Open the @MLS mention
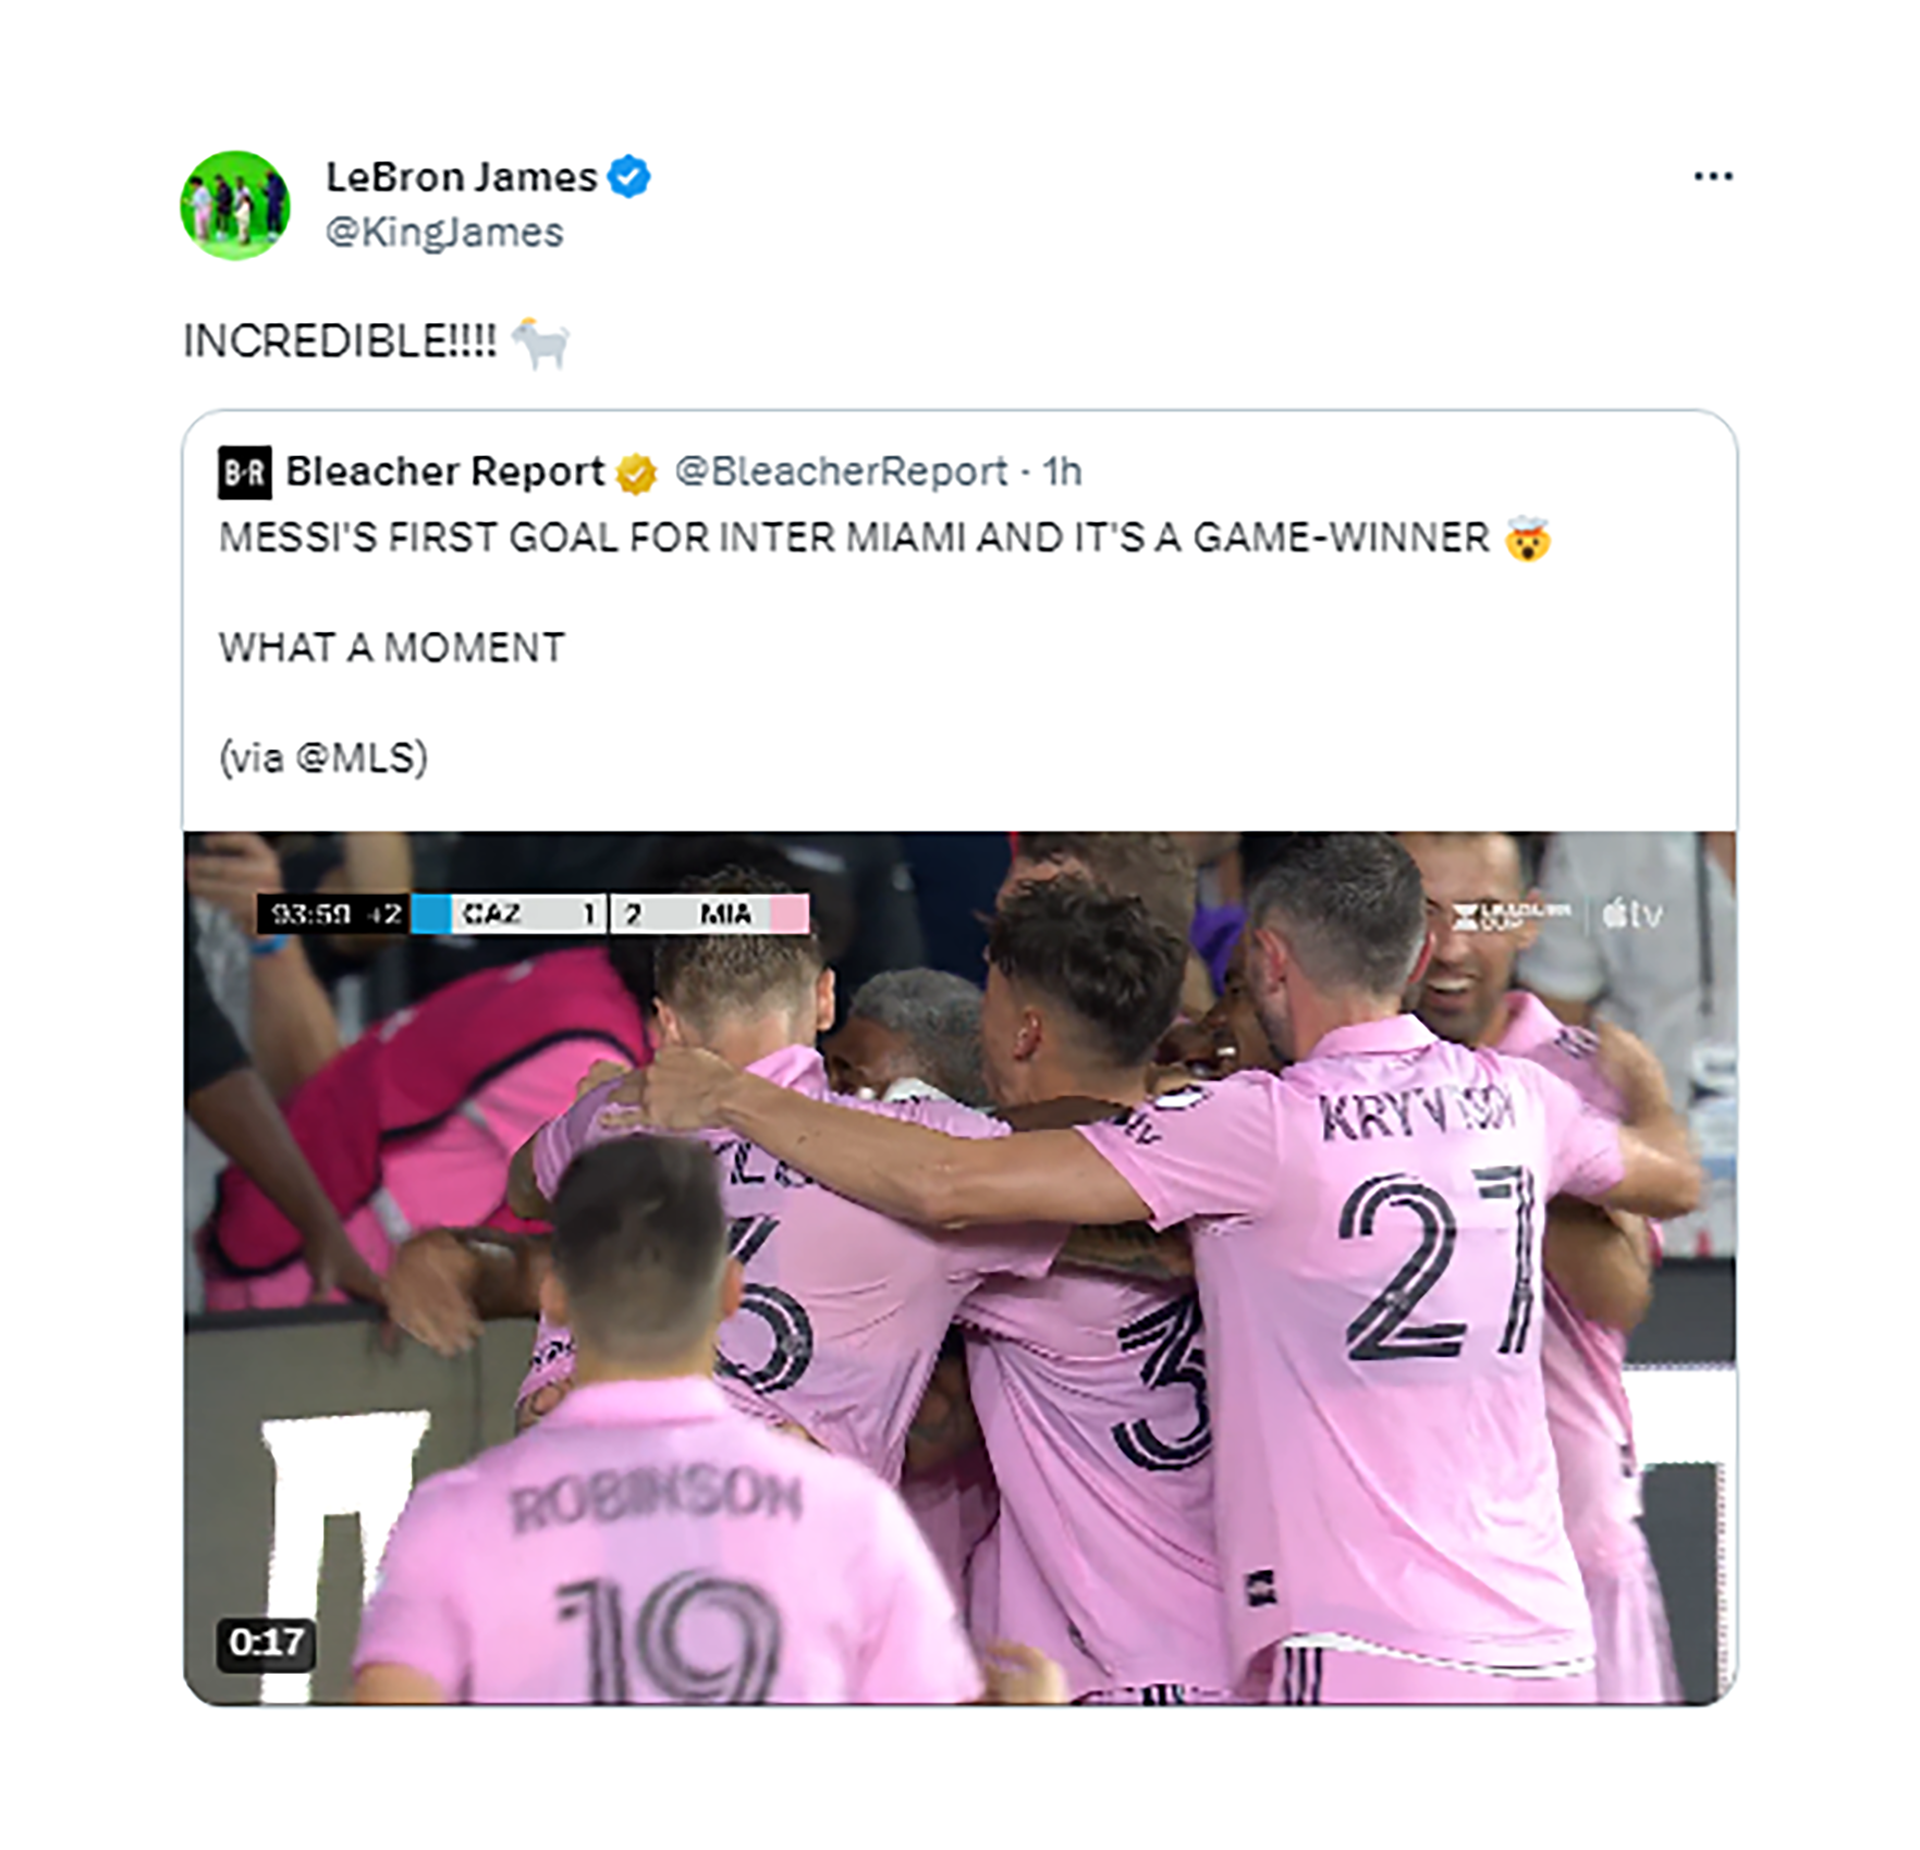This screenshot has height=1850, width=1920. coord(360,757)
